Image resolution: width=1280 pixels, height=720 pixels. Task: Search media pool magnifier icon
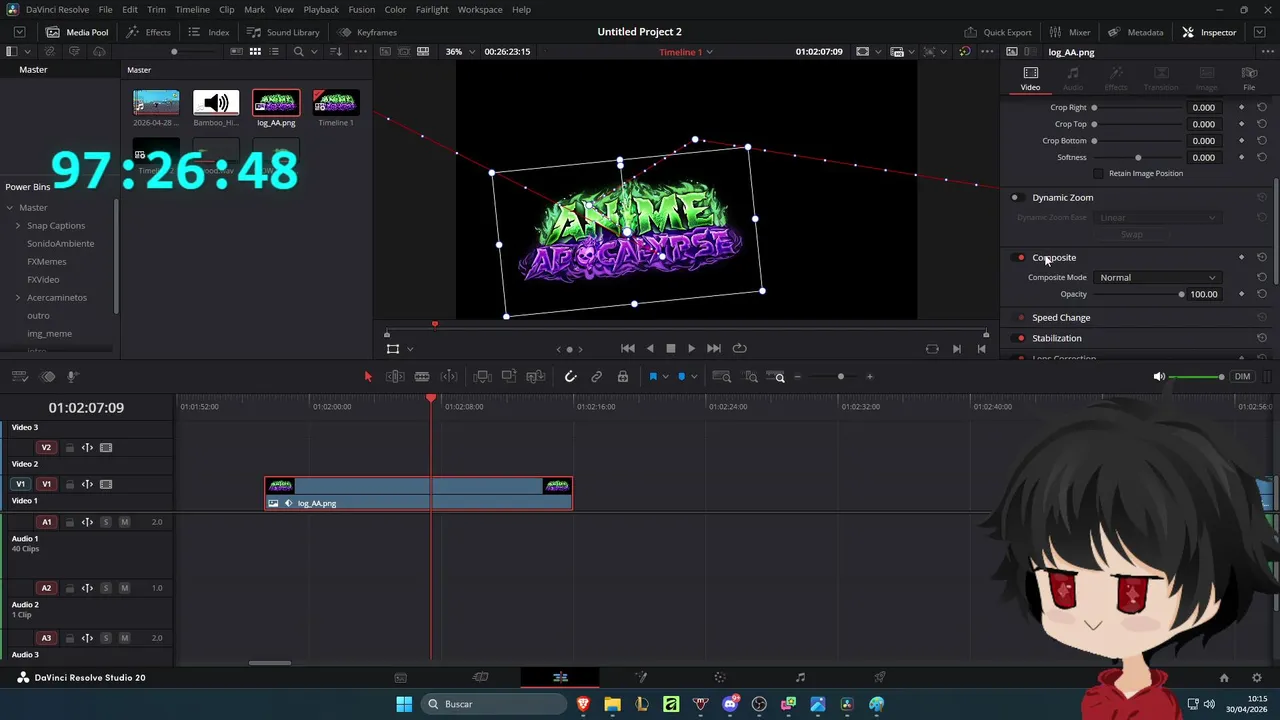pos(298,51)
